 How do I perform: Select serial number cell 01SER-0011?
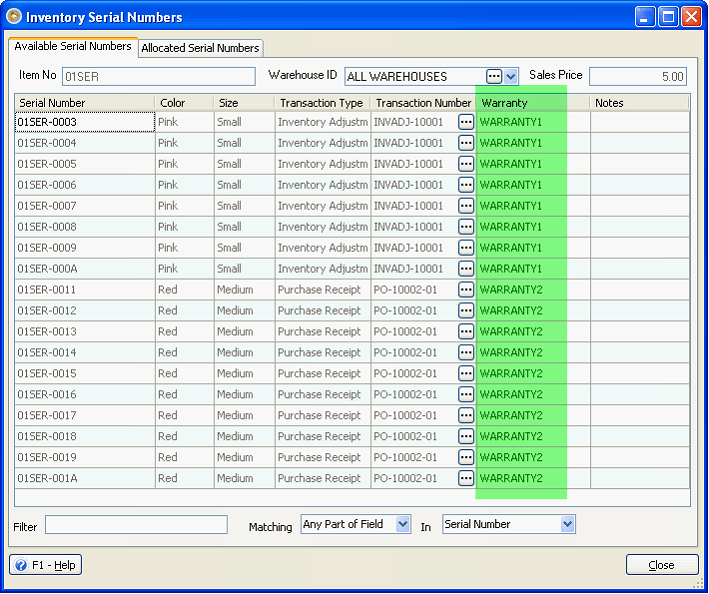(x=85, y=289)
